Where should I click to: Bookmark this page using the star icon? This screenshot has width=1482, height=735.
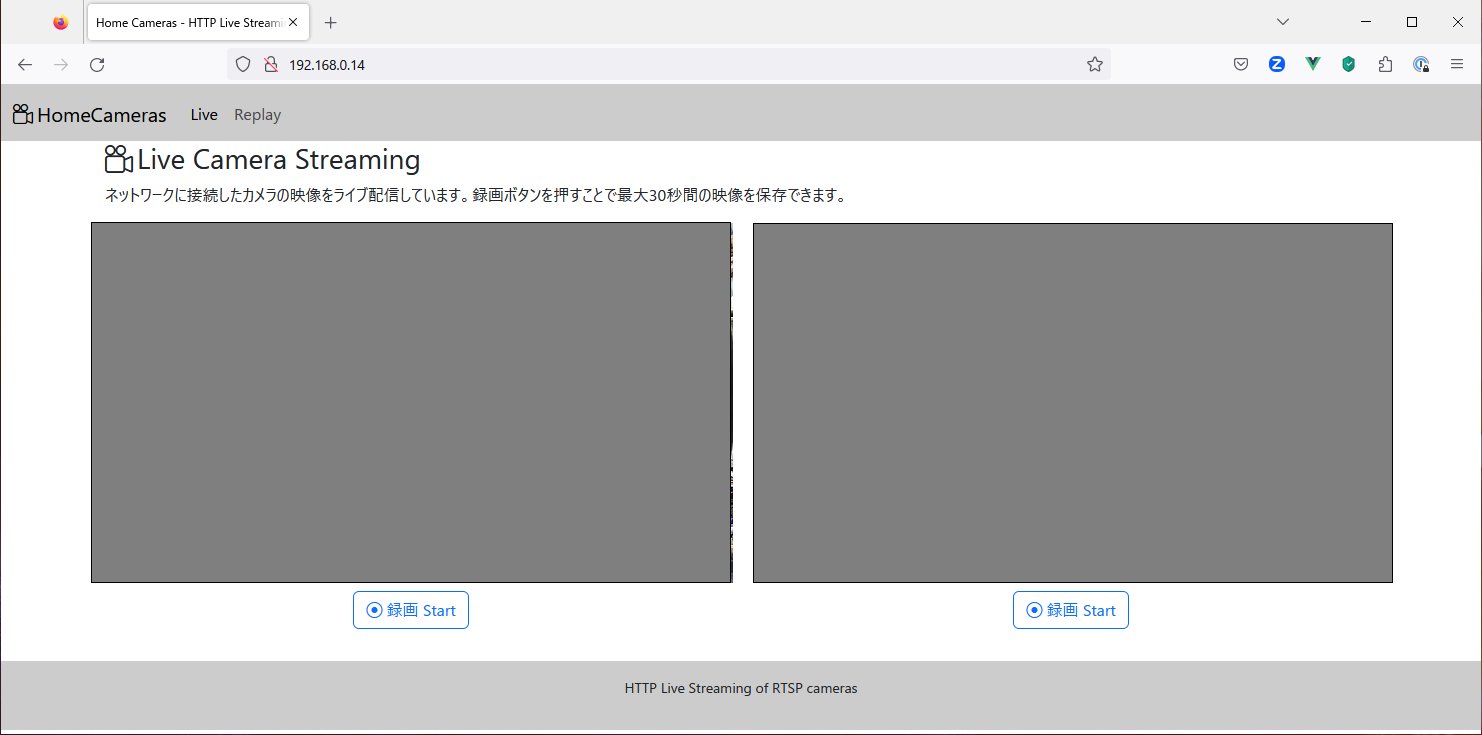(1094, 63)
